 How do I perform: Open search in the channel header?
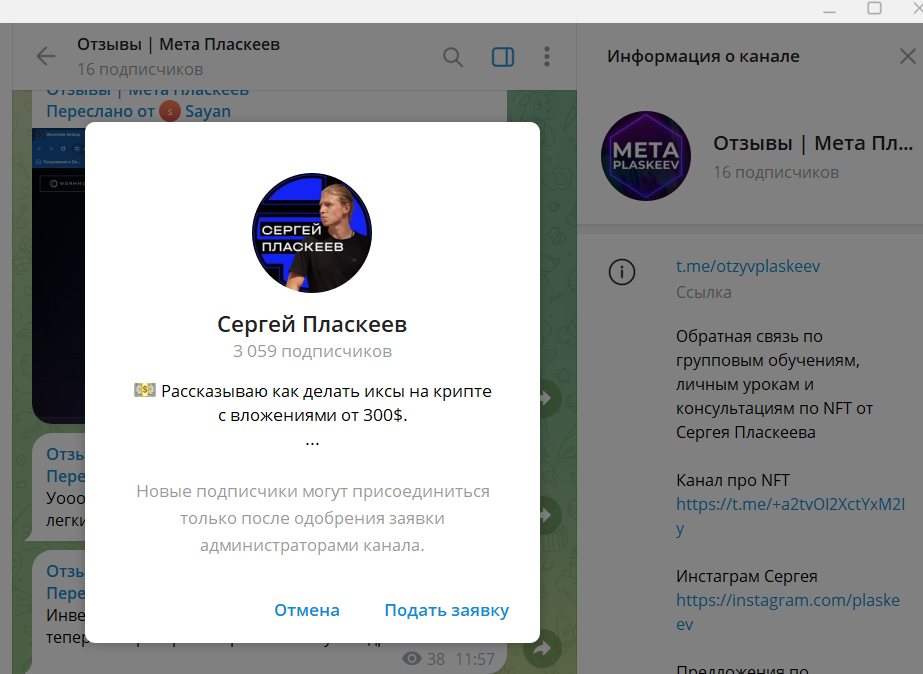[453, 57]
